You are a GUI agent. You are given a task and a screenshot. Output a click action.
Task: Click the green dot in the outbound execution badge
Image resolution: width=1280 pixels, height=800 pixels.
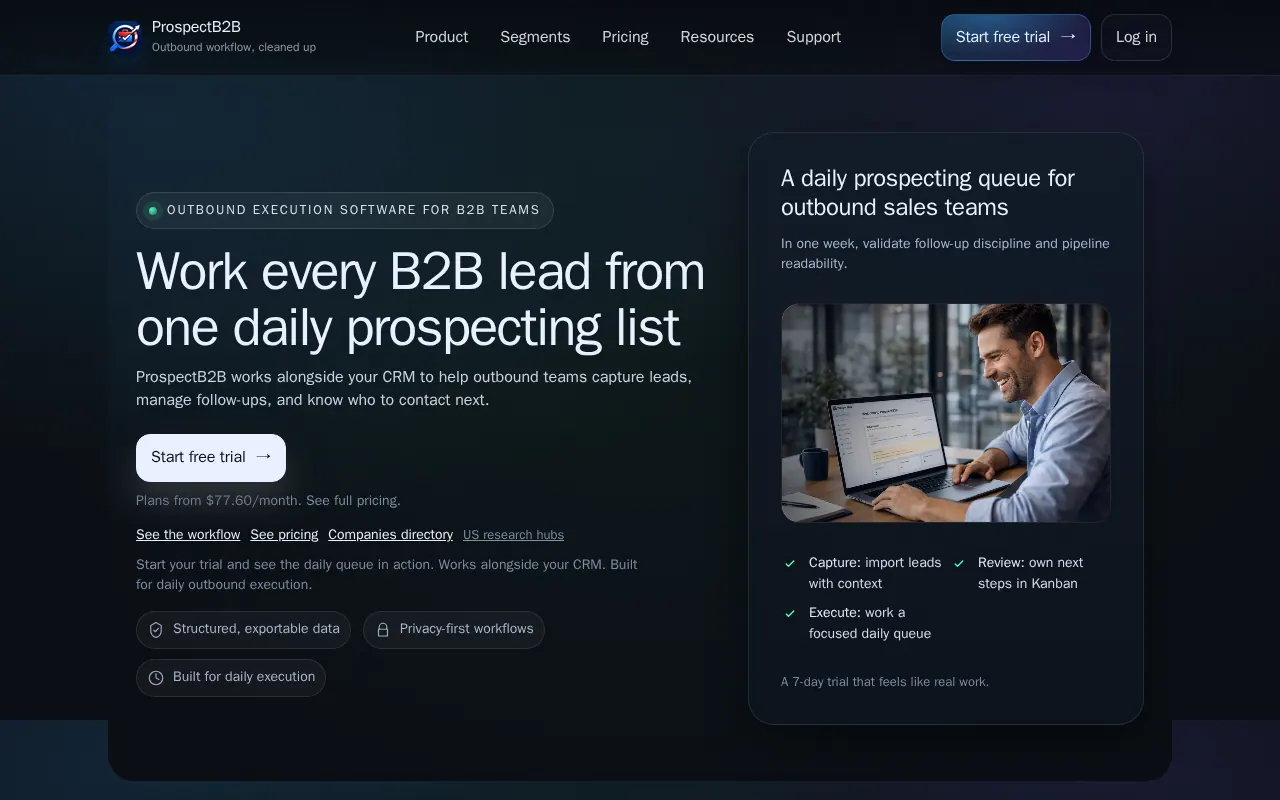coord(153,210)
